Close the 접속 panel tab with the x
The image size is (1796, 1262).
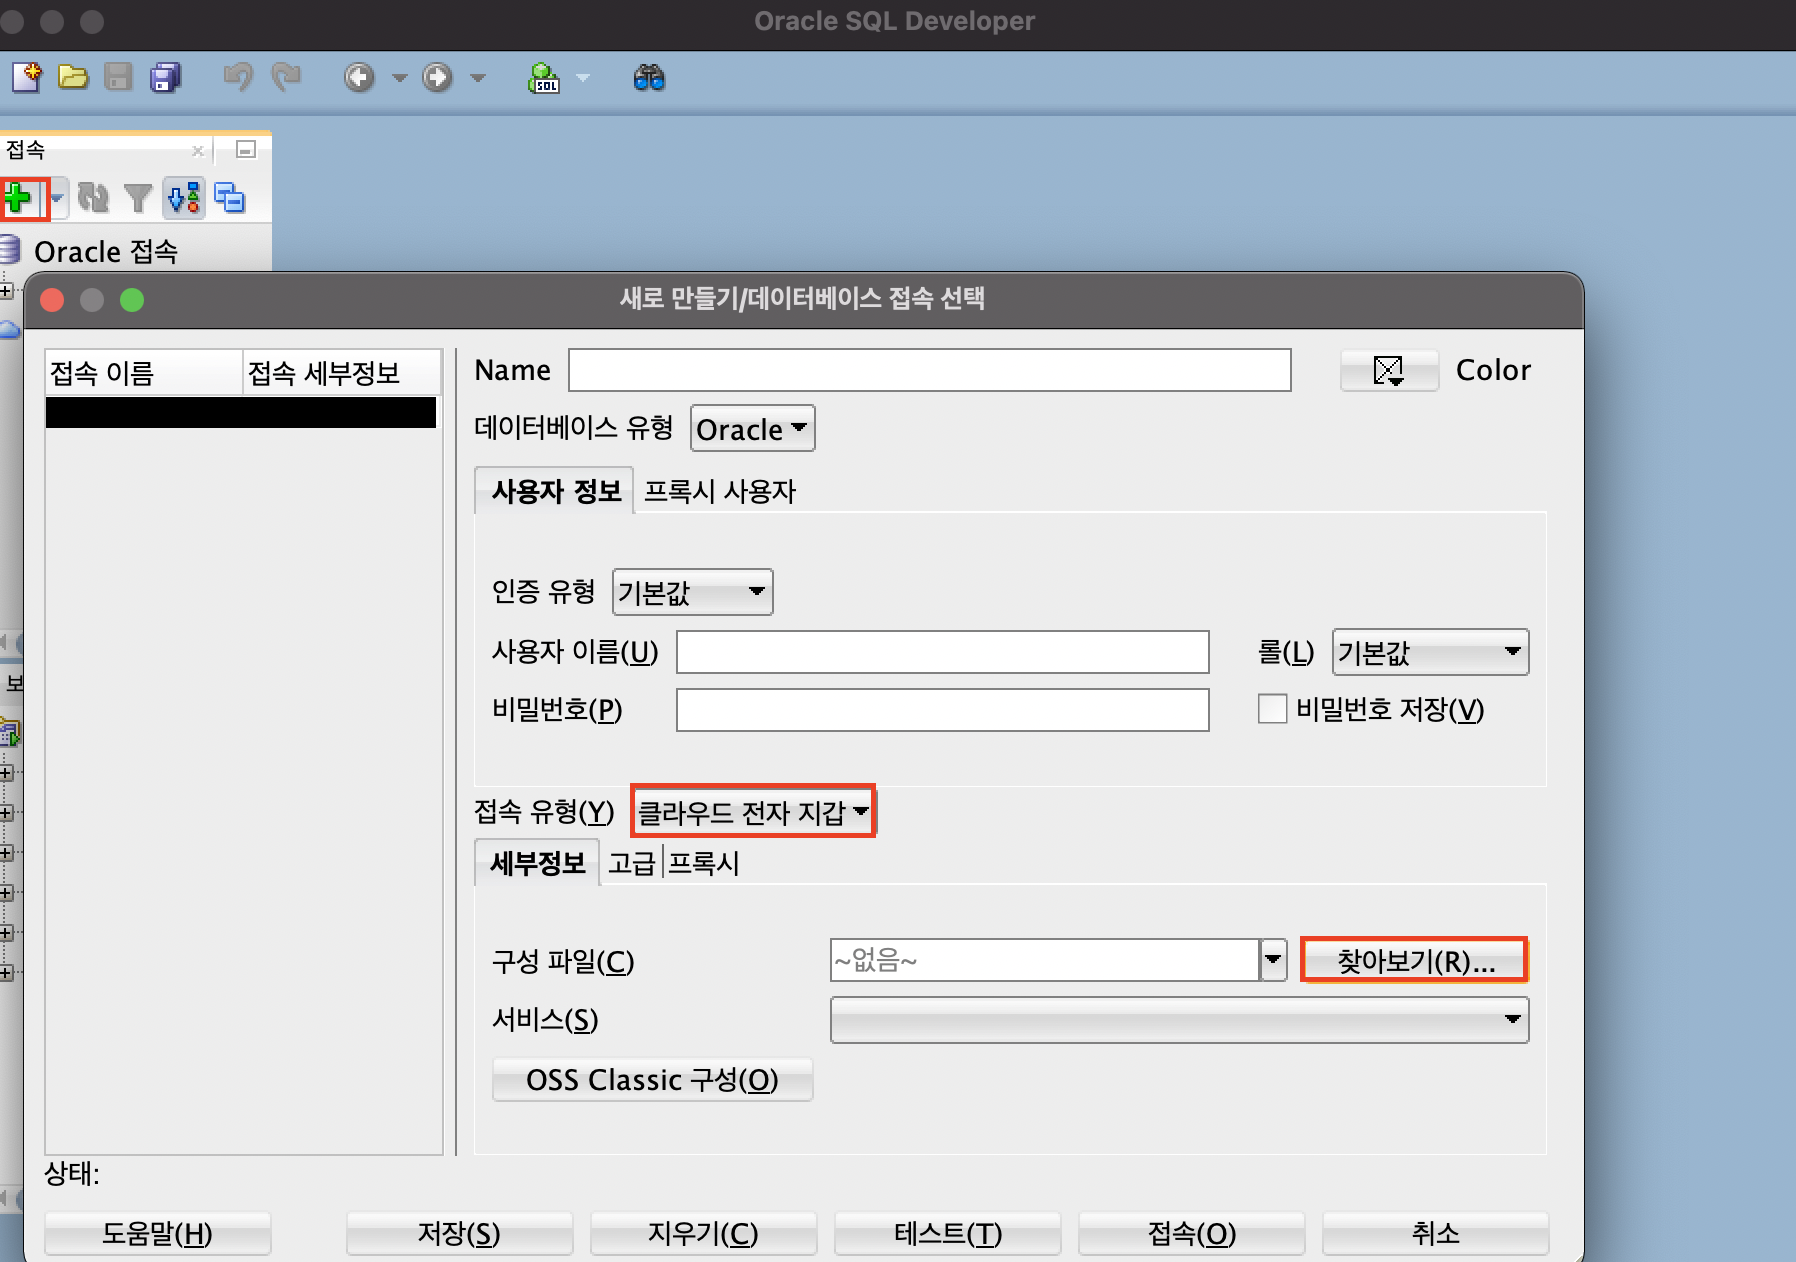point(198,151)
